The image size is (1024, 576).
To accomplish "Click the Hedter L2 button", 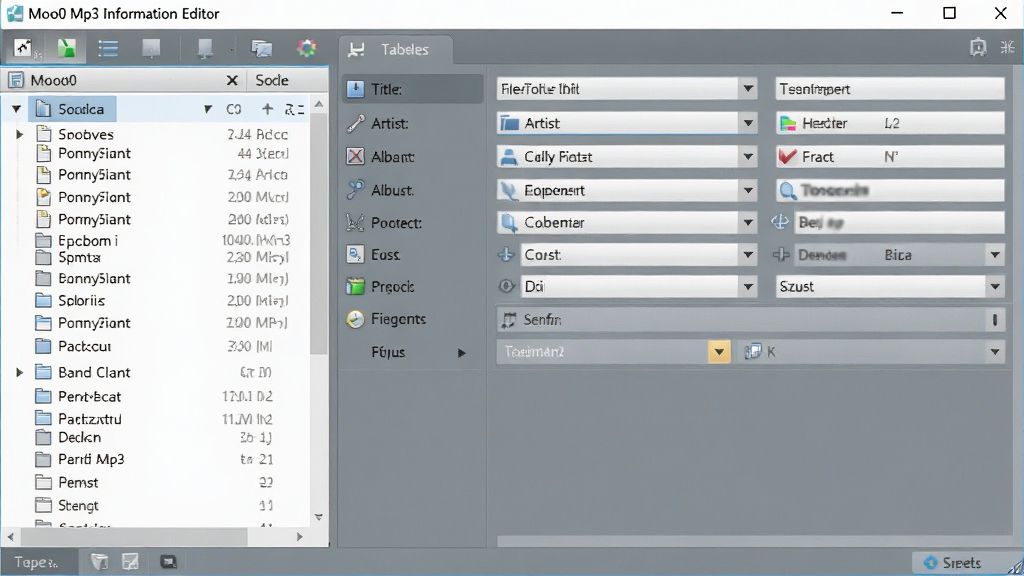I will [890, 123].
